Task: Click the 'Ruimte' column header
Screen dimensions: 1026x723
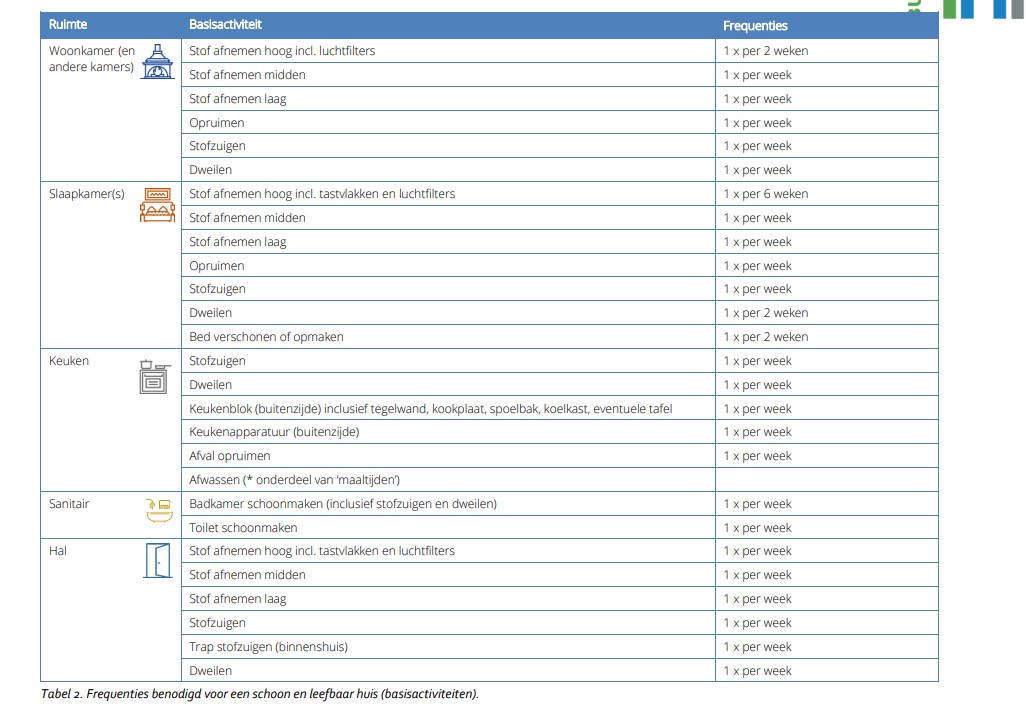Action: click(68, 25)
